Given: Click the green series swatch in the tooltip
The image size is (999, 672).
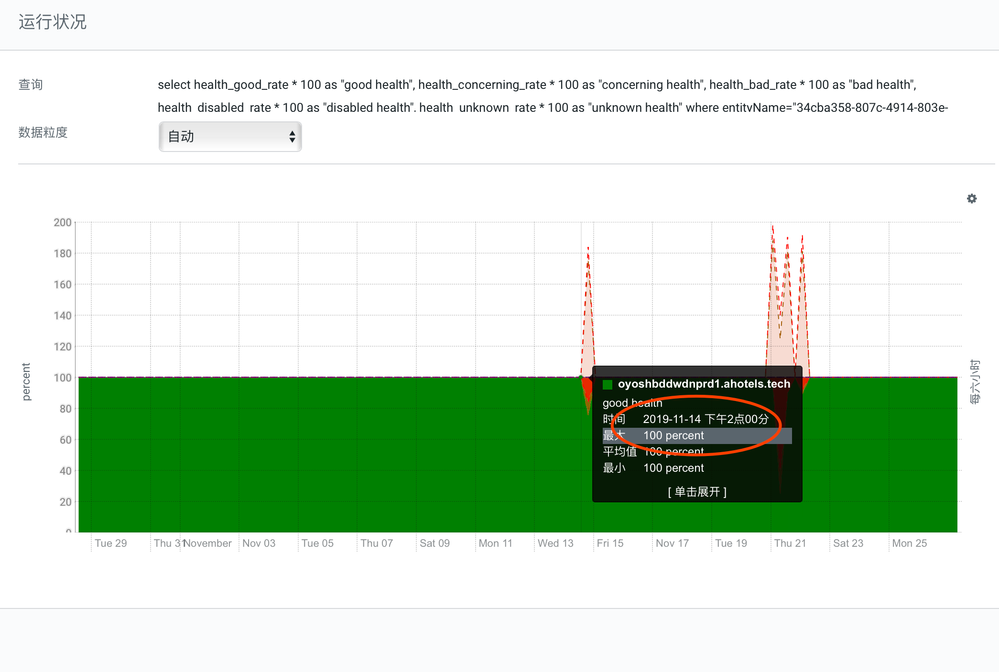Looking at the screenshot, I should pos(607,384).
